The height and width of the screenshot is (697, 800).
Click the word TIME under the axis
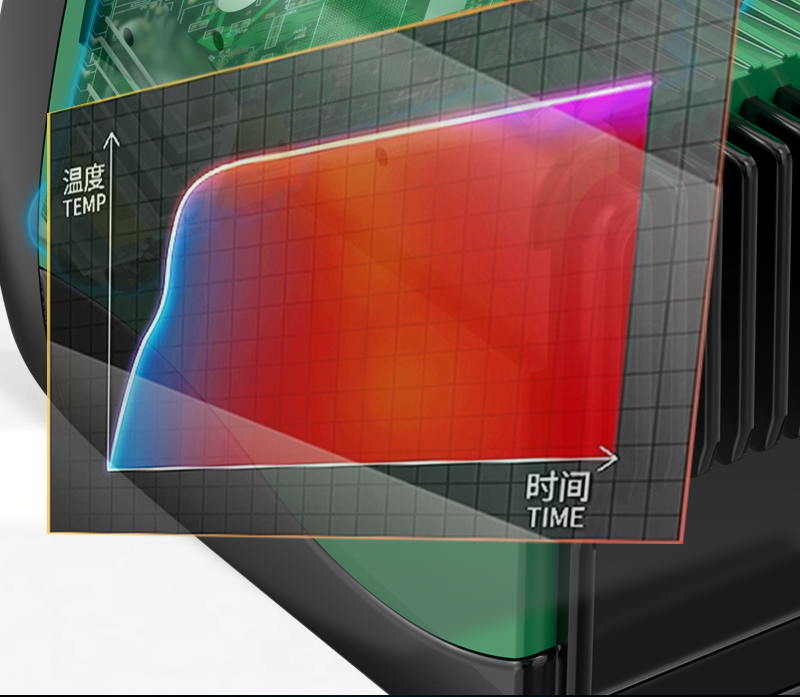(x=555, y=517)
